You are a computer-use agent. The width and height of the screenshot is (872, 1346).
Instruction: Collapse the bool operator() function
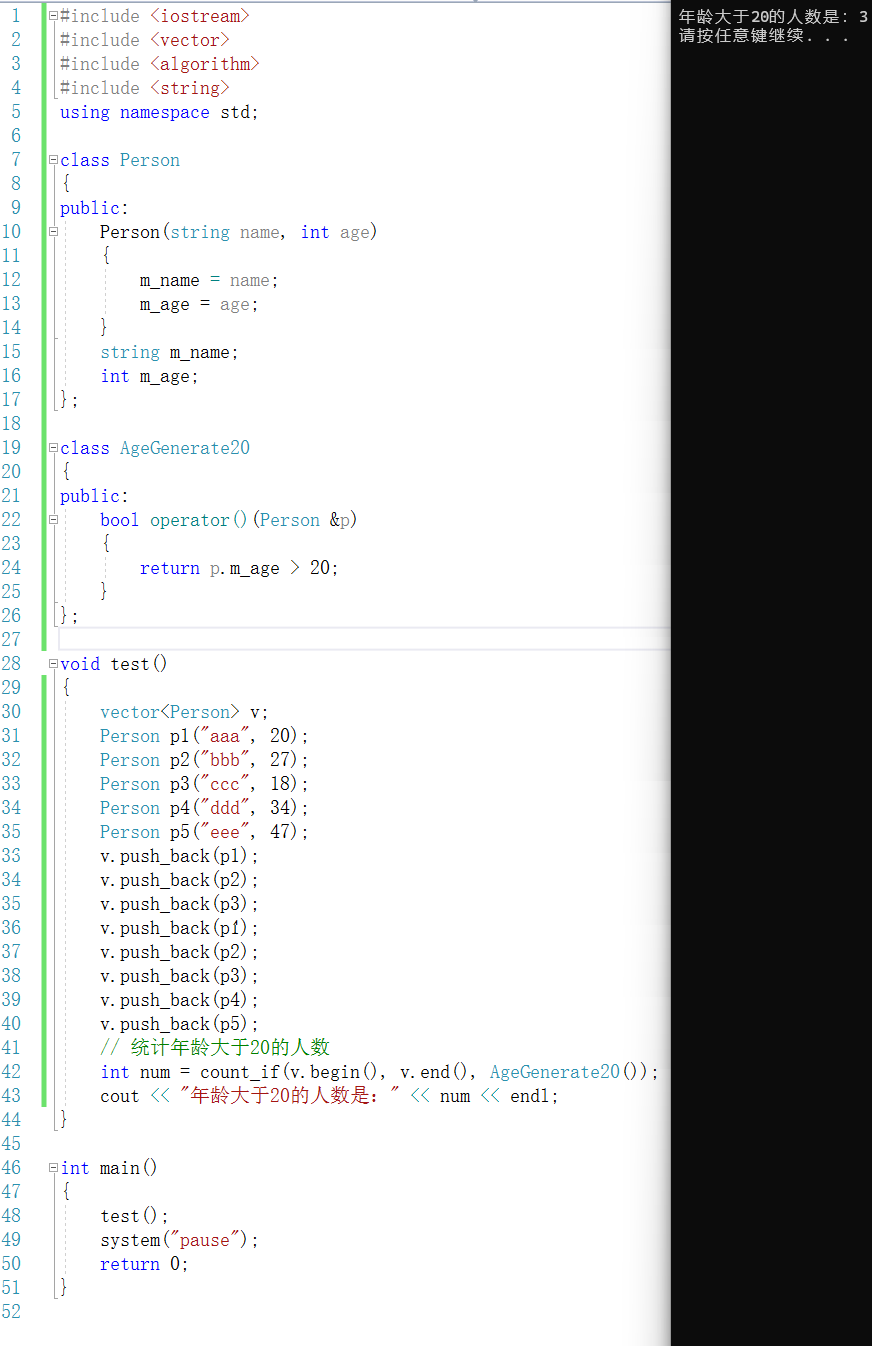point(53,520)
